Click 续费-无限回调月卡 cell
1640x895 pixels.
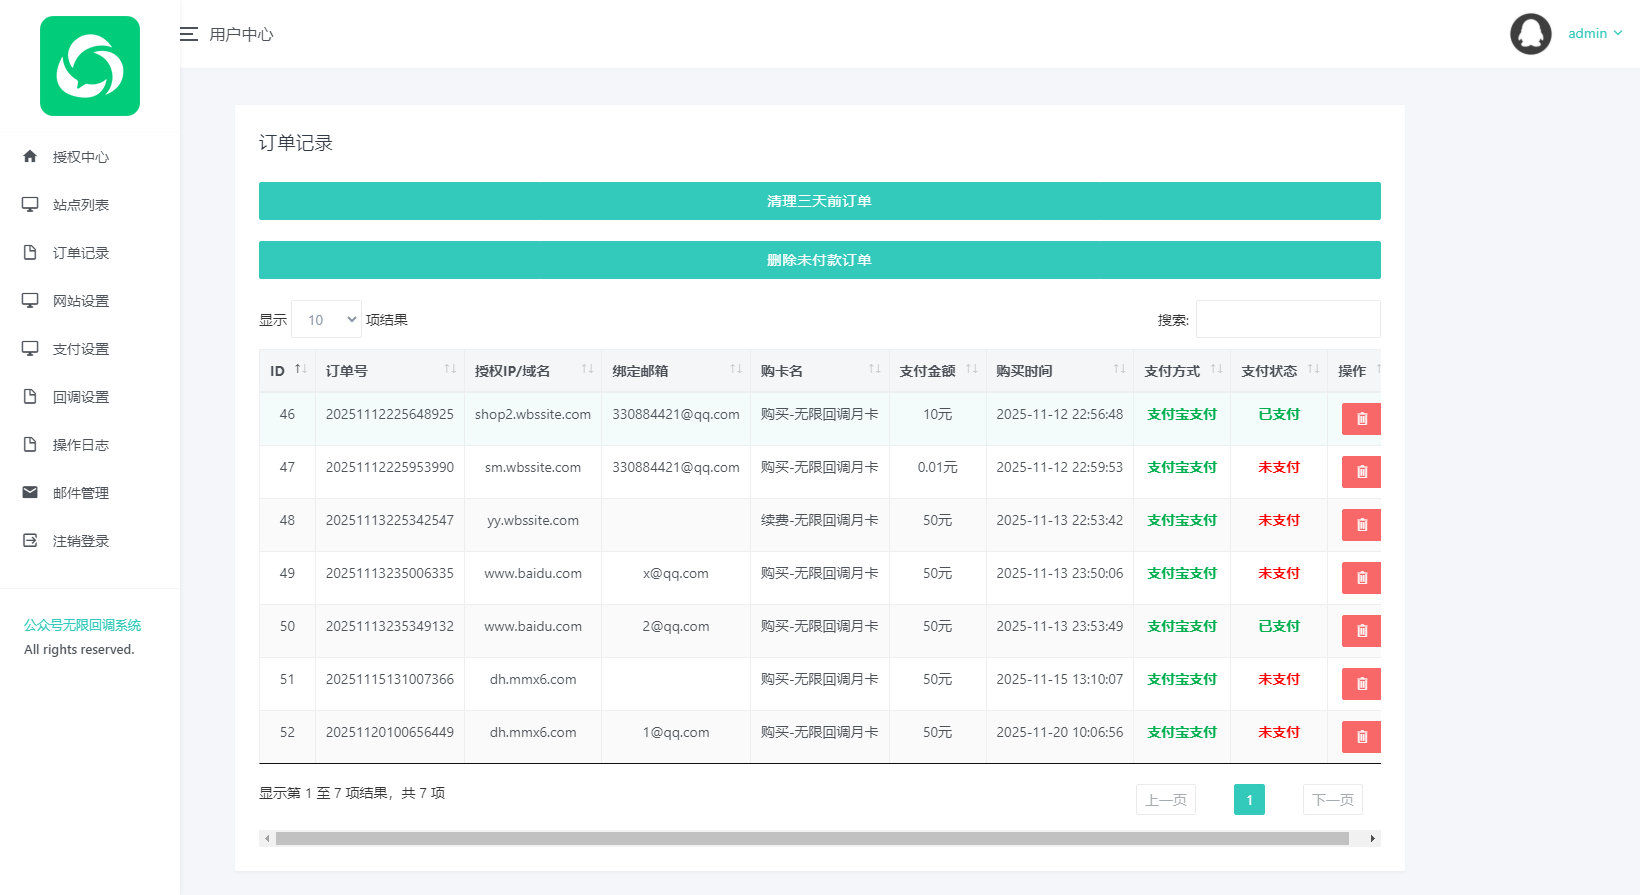(820, 520)
